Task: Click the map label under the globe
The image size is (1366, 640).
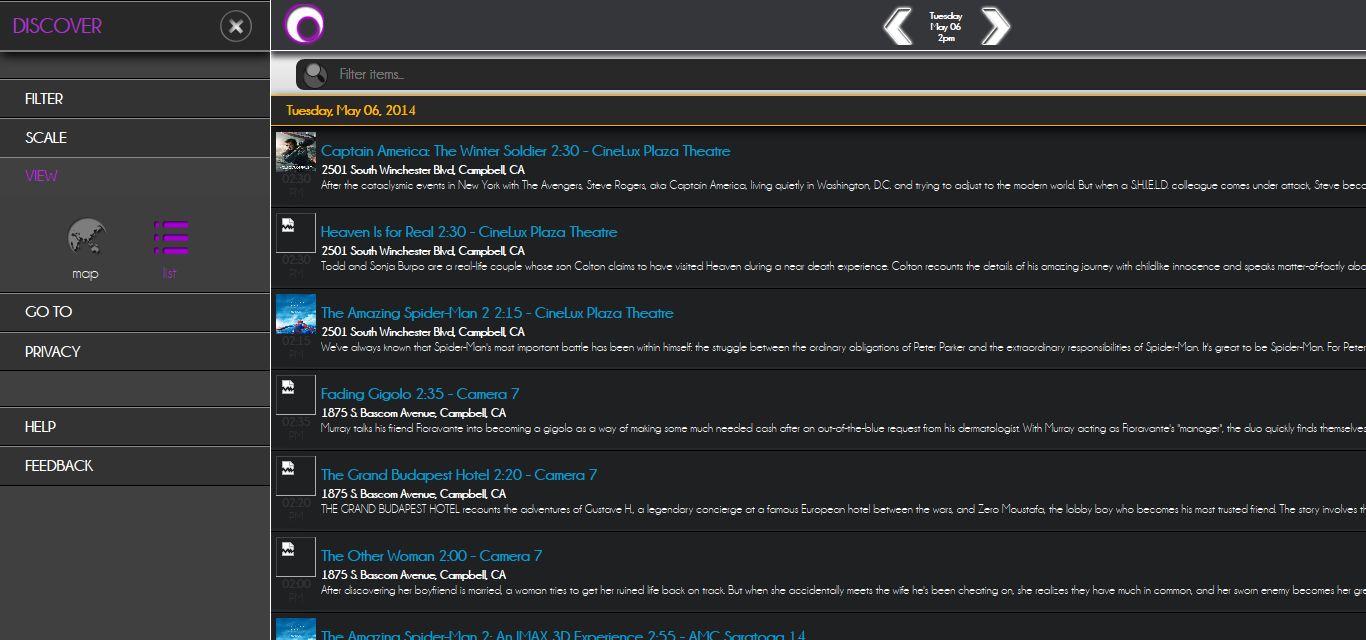Action: click(x=86, y=273)
